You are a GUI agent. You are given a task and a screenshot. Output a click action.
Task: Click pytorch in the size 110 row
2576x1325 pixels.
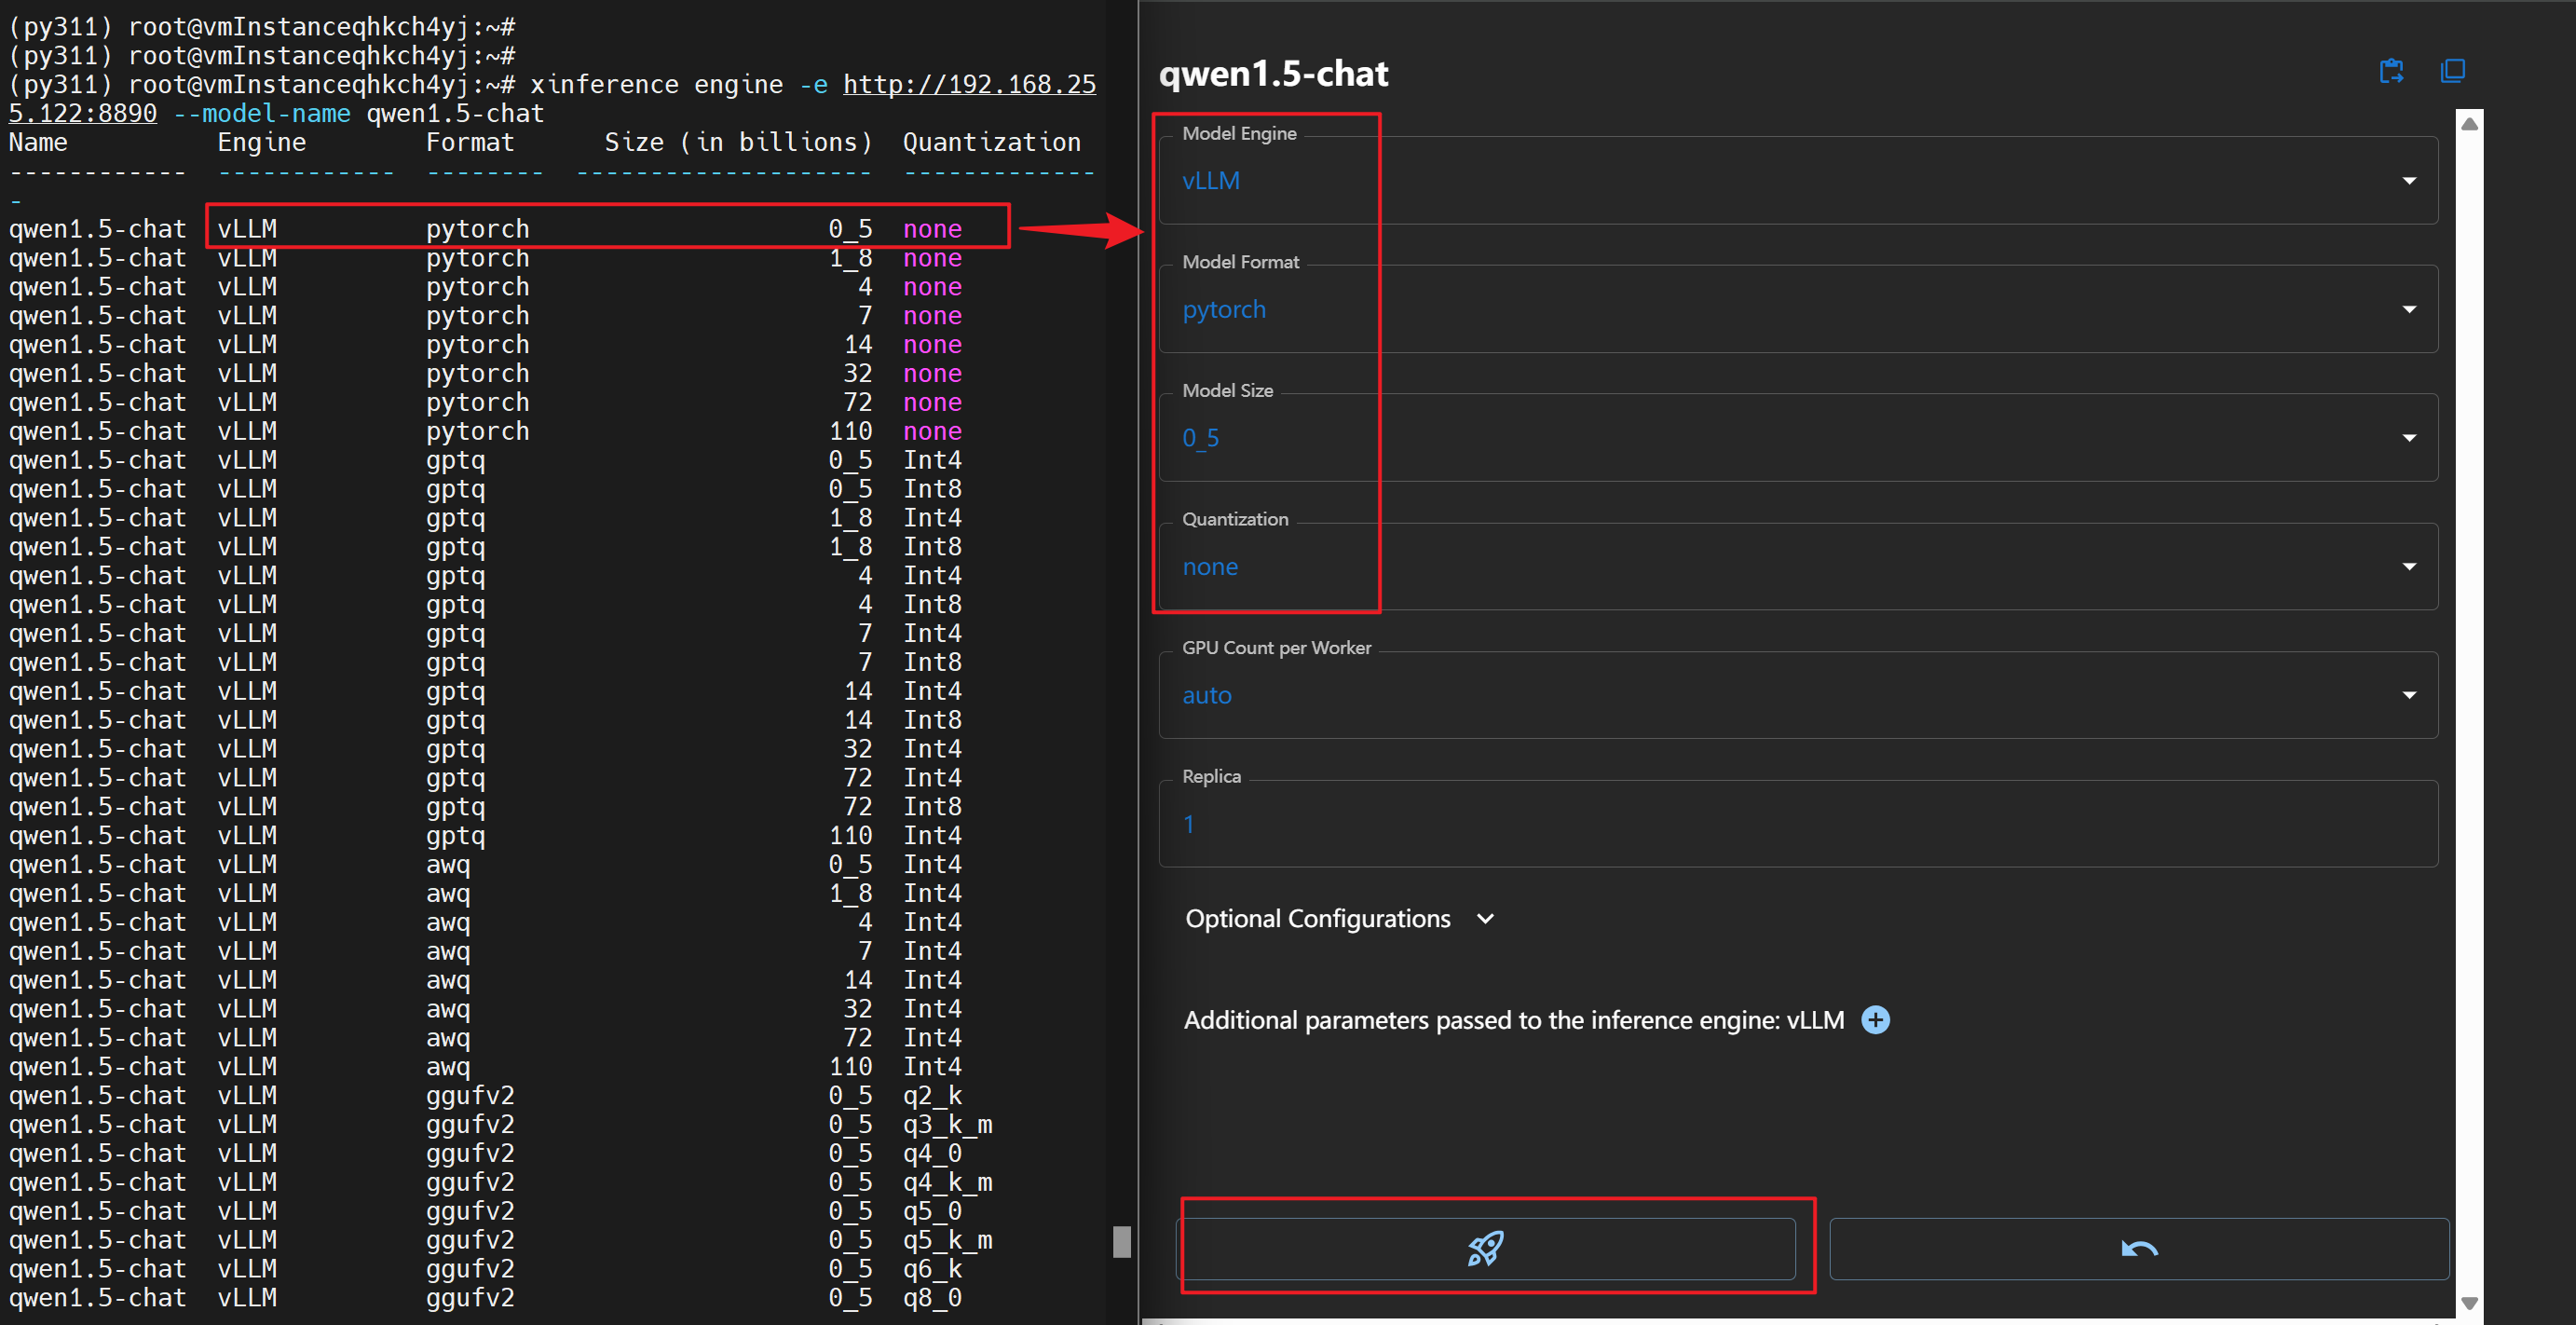click(x=477, y=431)
